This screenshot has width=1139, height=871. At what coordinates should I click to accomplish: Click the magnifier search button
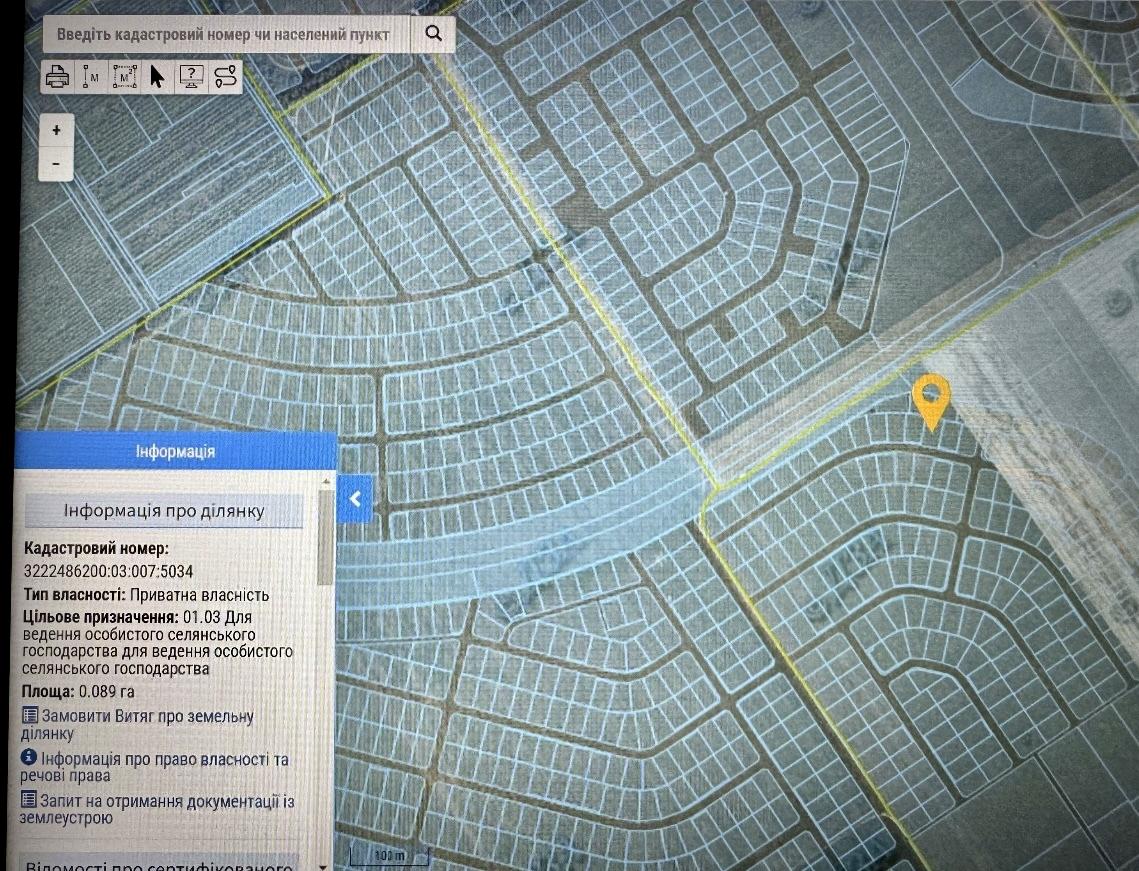click(x=433, y=33)
